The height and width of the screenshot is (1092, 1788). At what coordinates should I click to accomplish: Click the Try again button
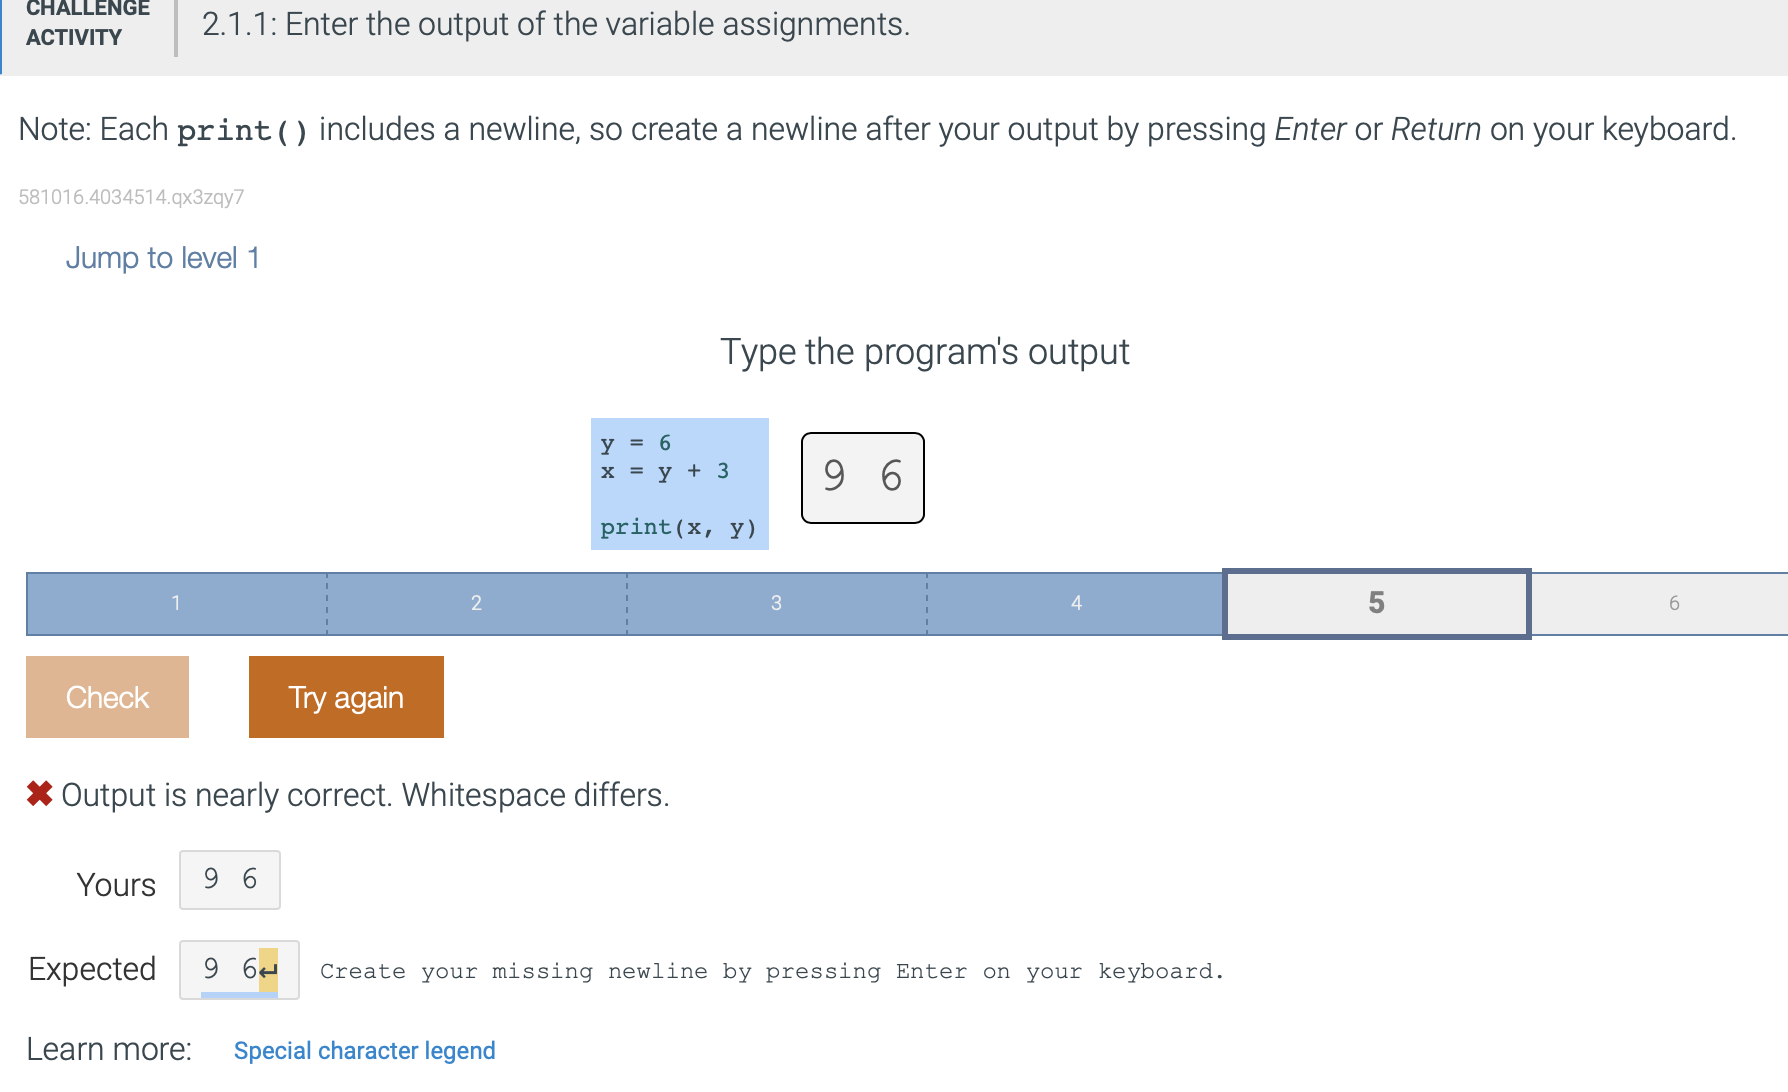tap(345, 697)
